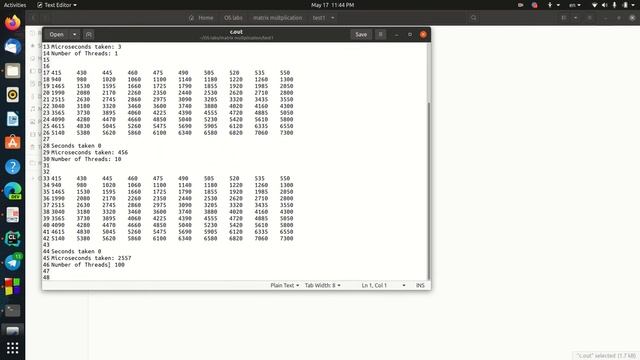
Task: Go to Home in the Files path bar
Action: 201,18
